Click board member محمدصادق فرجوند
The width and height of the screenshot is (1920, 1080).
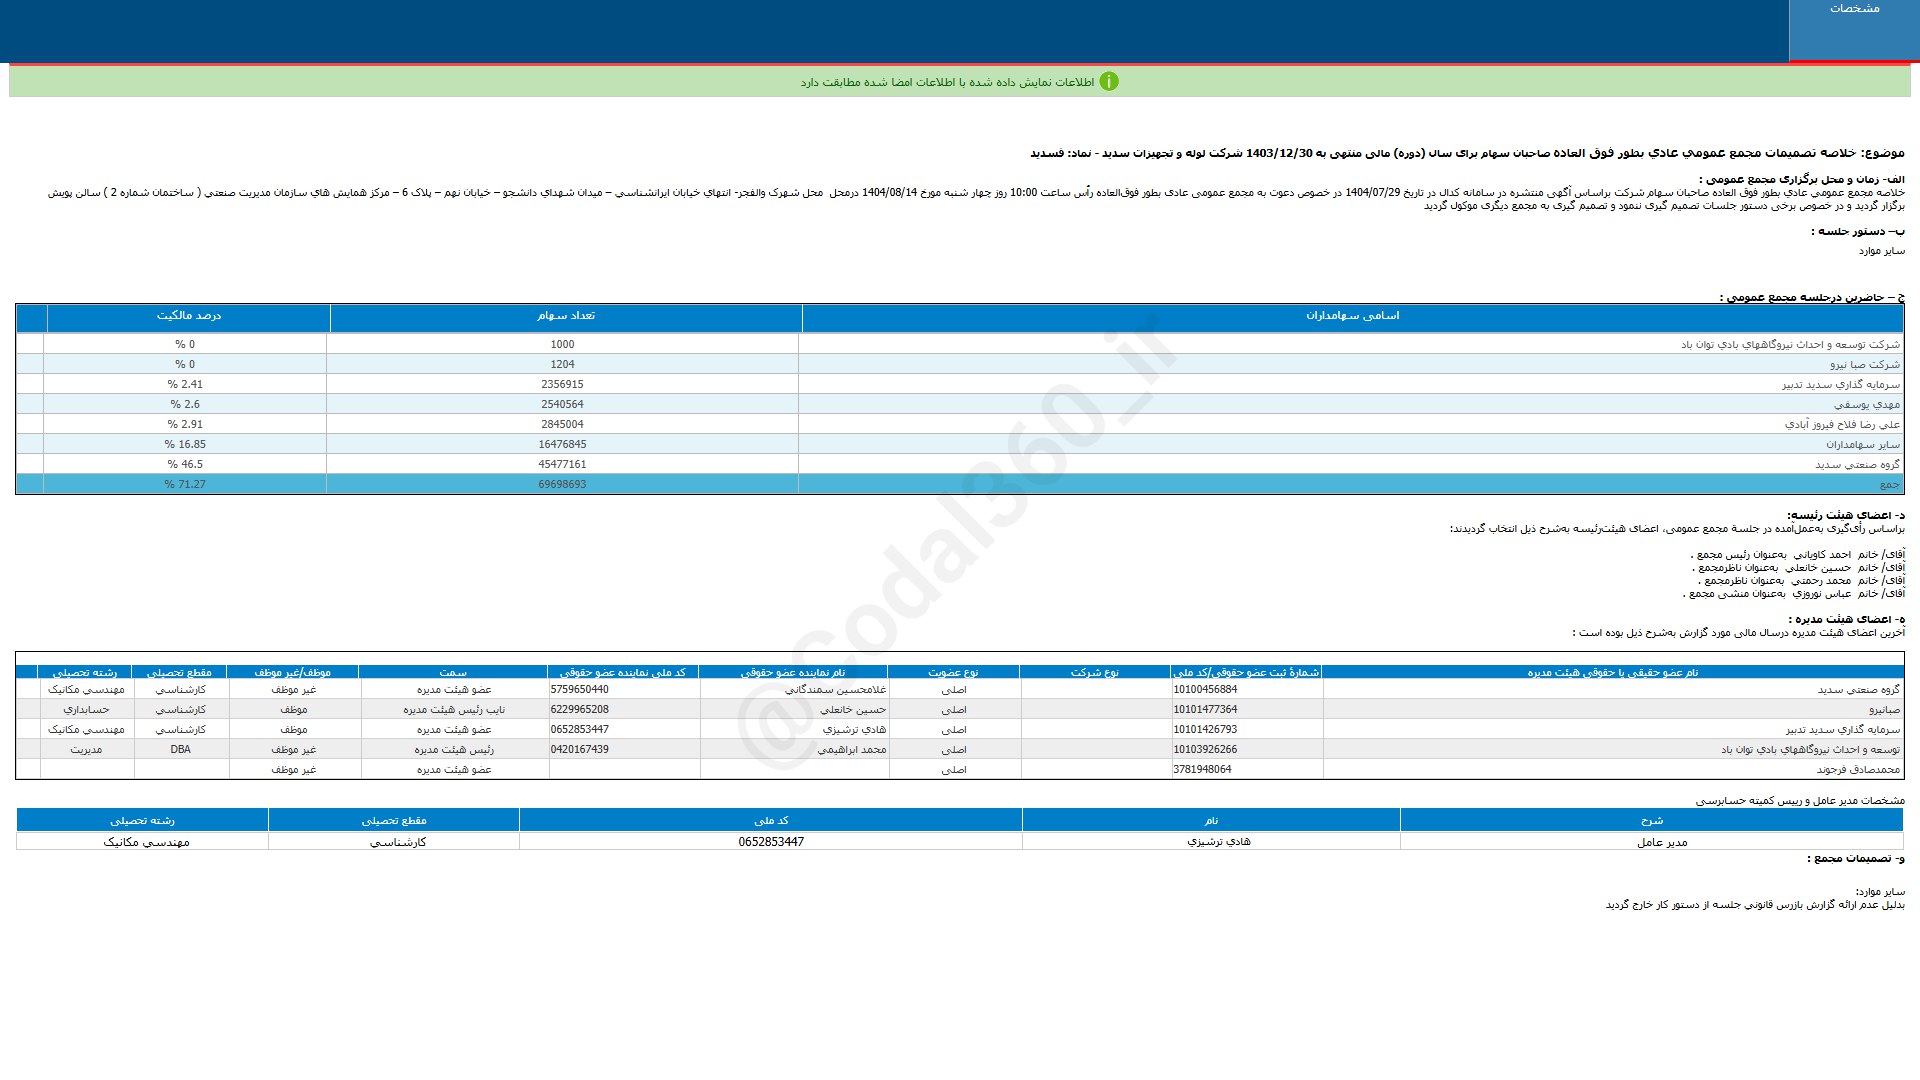(x=1858, y=770)
